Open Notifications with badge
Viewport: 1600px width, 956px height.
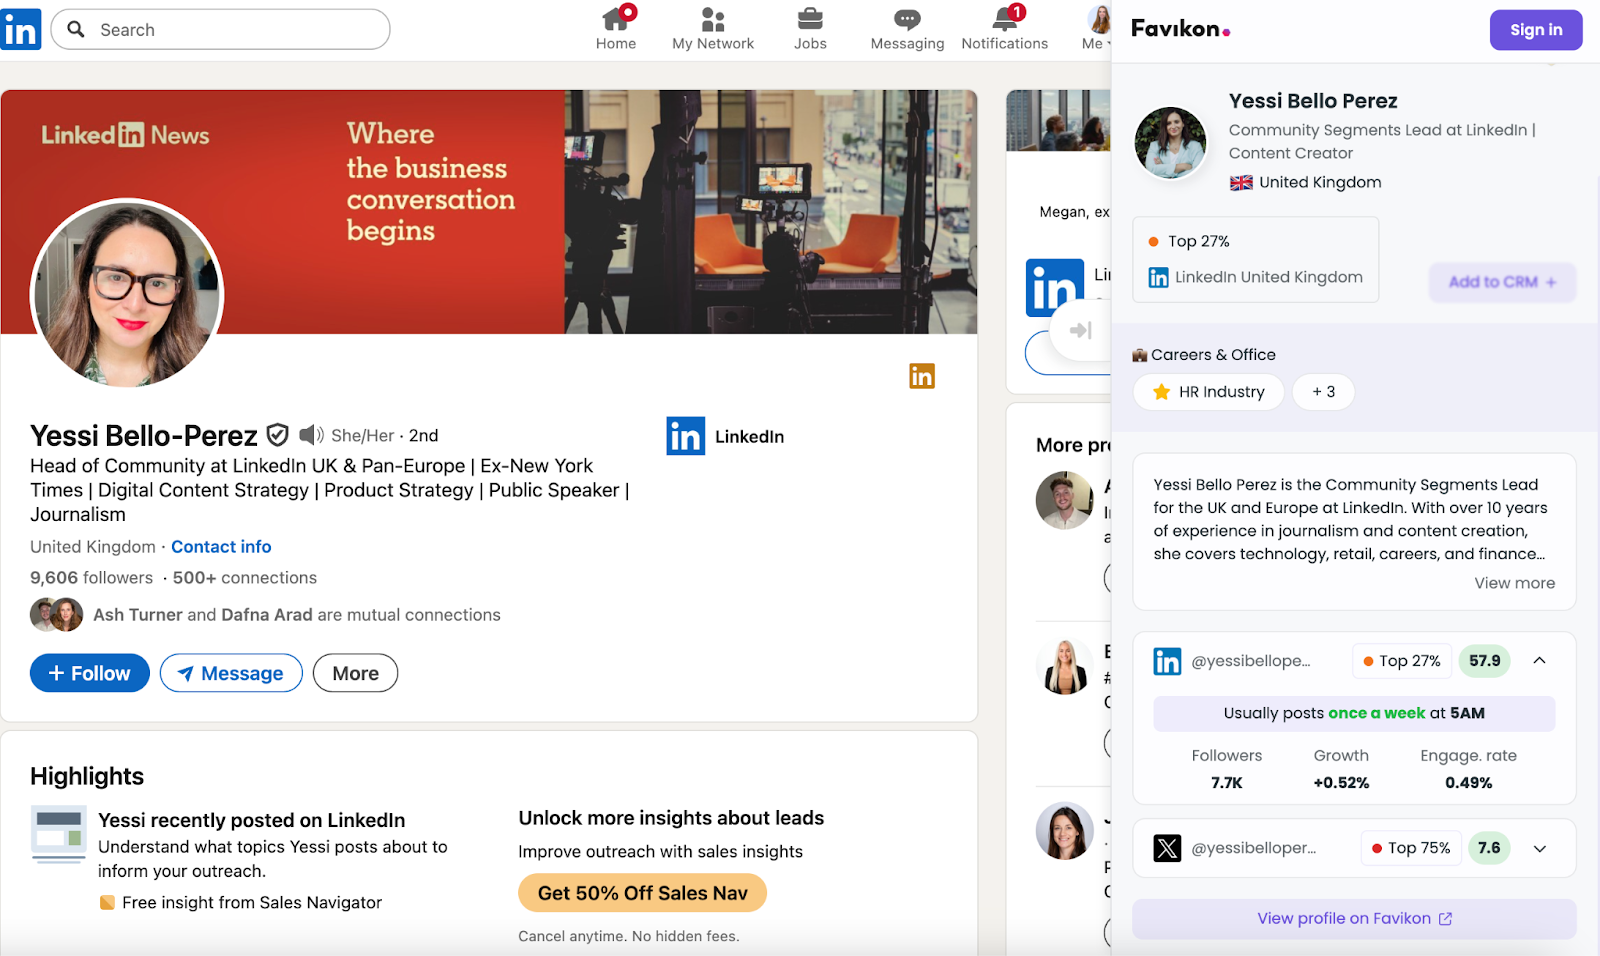[1005, 28]
